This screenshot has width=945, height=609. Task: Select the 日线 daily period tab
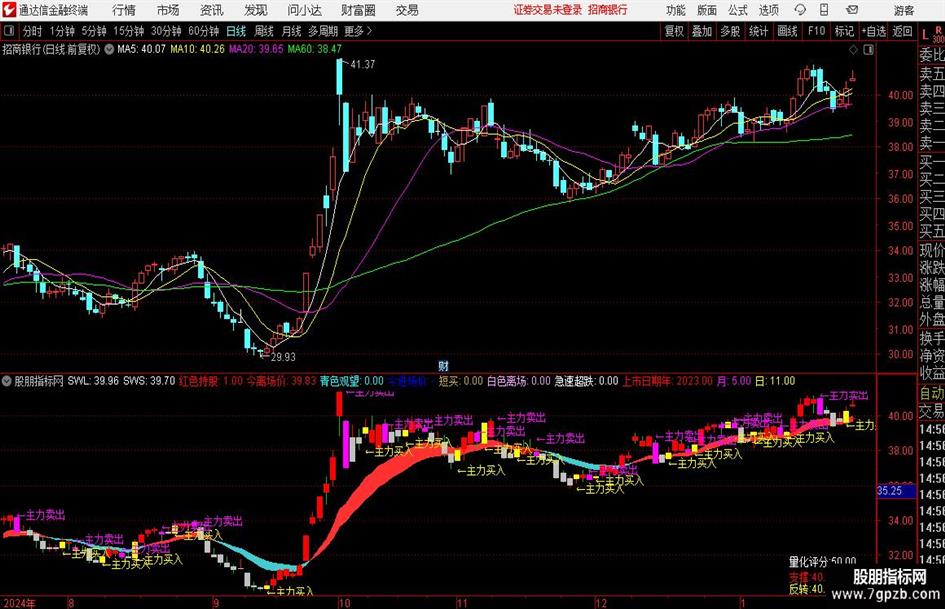(x=236, y=31)
